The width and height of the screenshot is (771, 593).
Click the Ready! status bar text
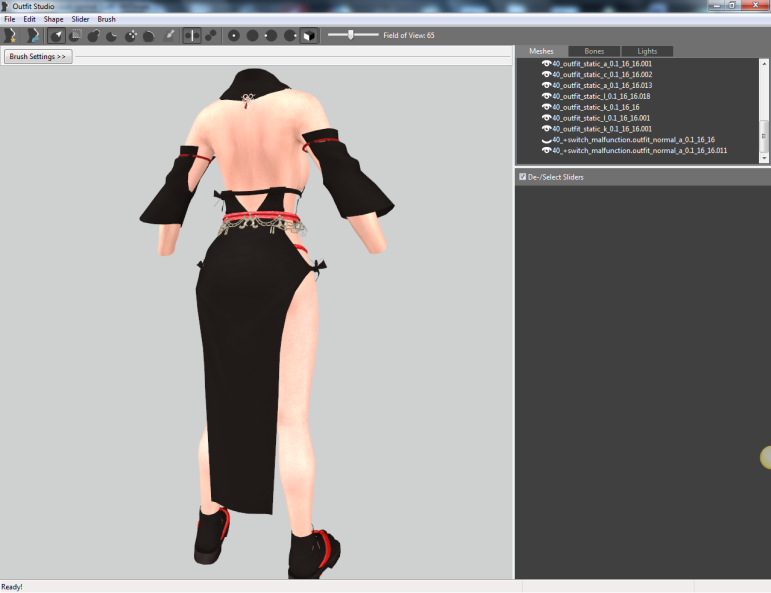[x=12, y=587]
